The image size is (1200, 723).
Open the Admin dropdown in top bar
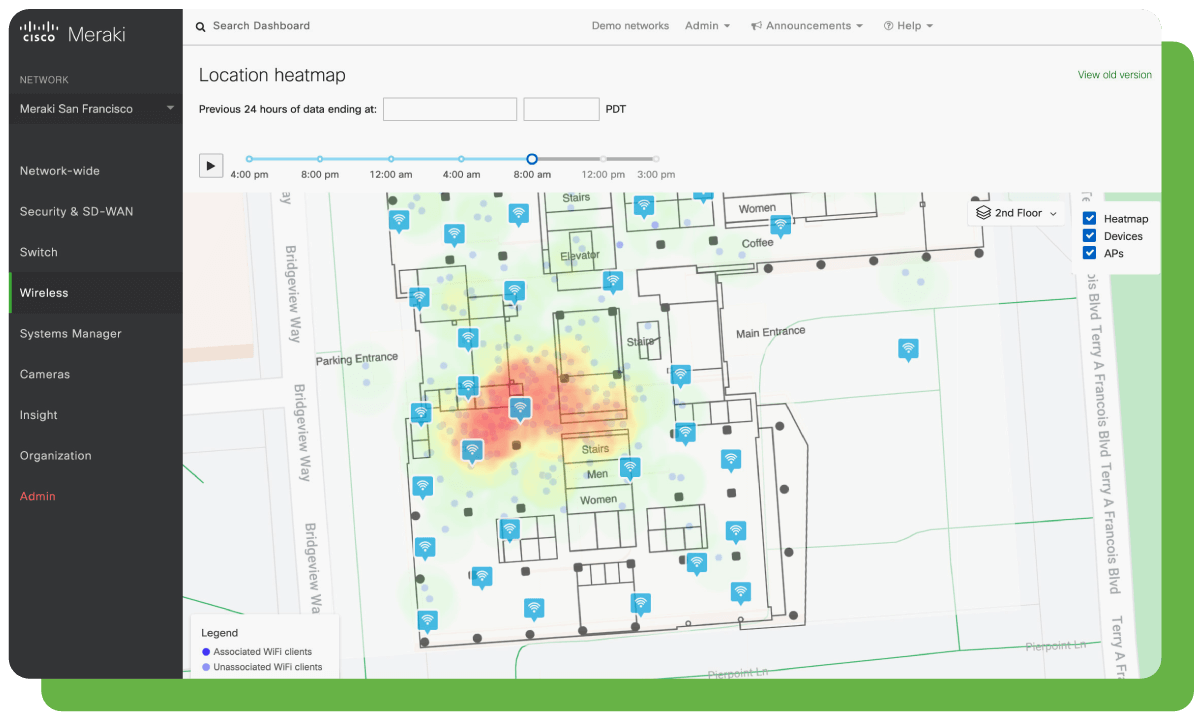click(x=707, y=26)
